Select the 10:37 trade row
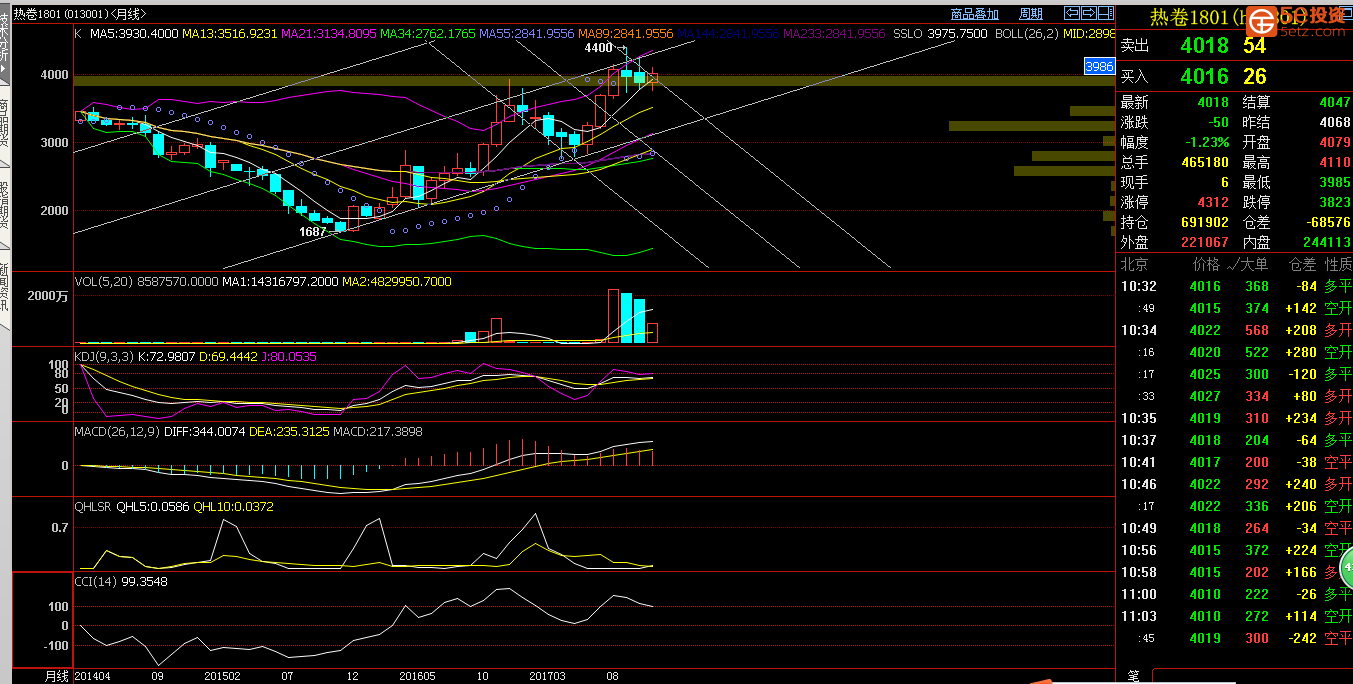Screen dimensions: 1353x684 pos(1235,440)
